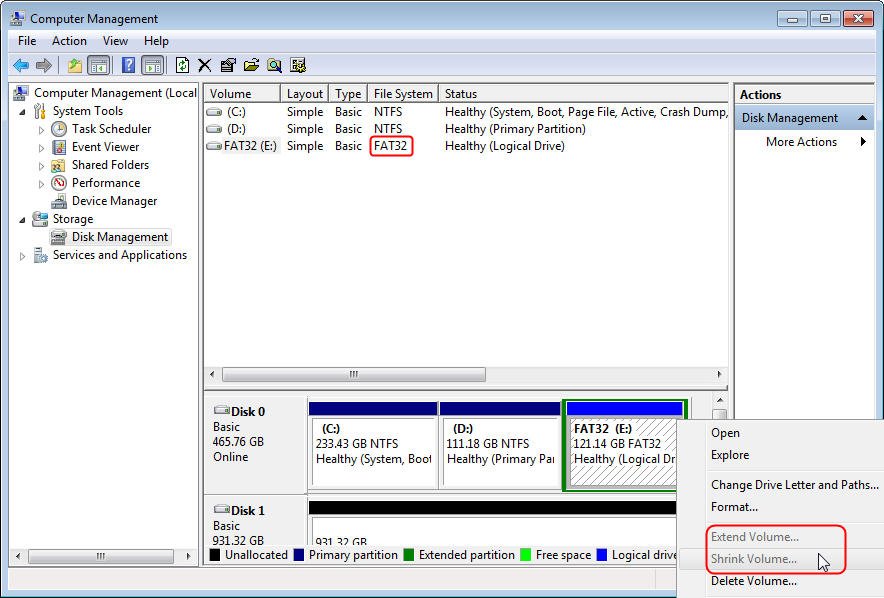The image size is (884, 598).
Task: Toggle Show/Hide Action Pane toolbar button
Action: pos(152,65)
